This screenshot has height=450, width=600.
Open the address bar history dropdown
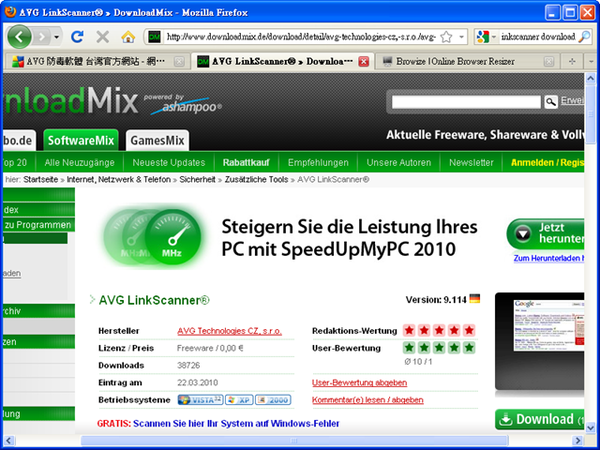461,37
